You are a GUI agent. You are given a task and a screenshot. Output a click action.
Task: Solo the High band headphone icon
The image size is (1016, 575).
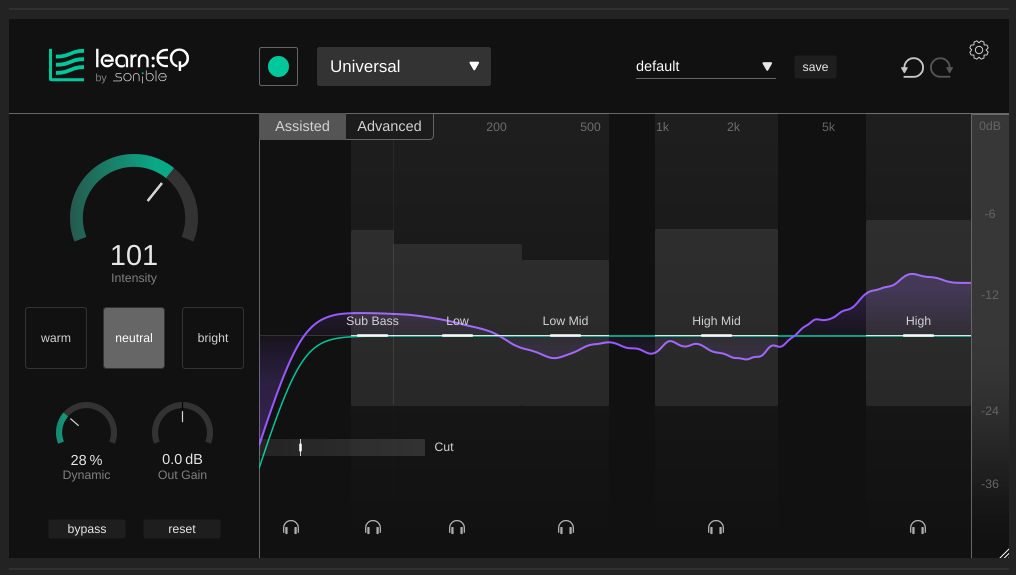tap(918, 527)
